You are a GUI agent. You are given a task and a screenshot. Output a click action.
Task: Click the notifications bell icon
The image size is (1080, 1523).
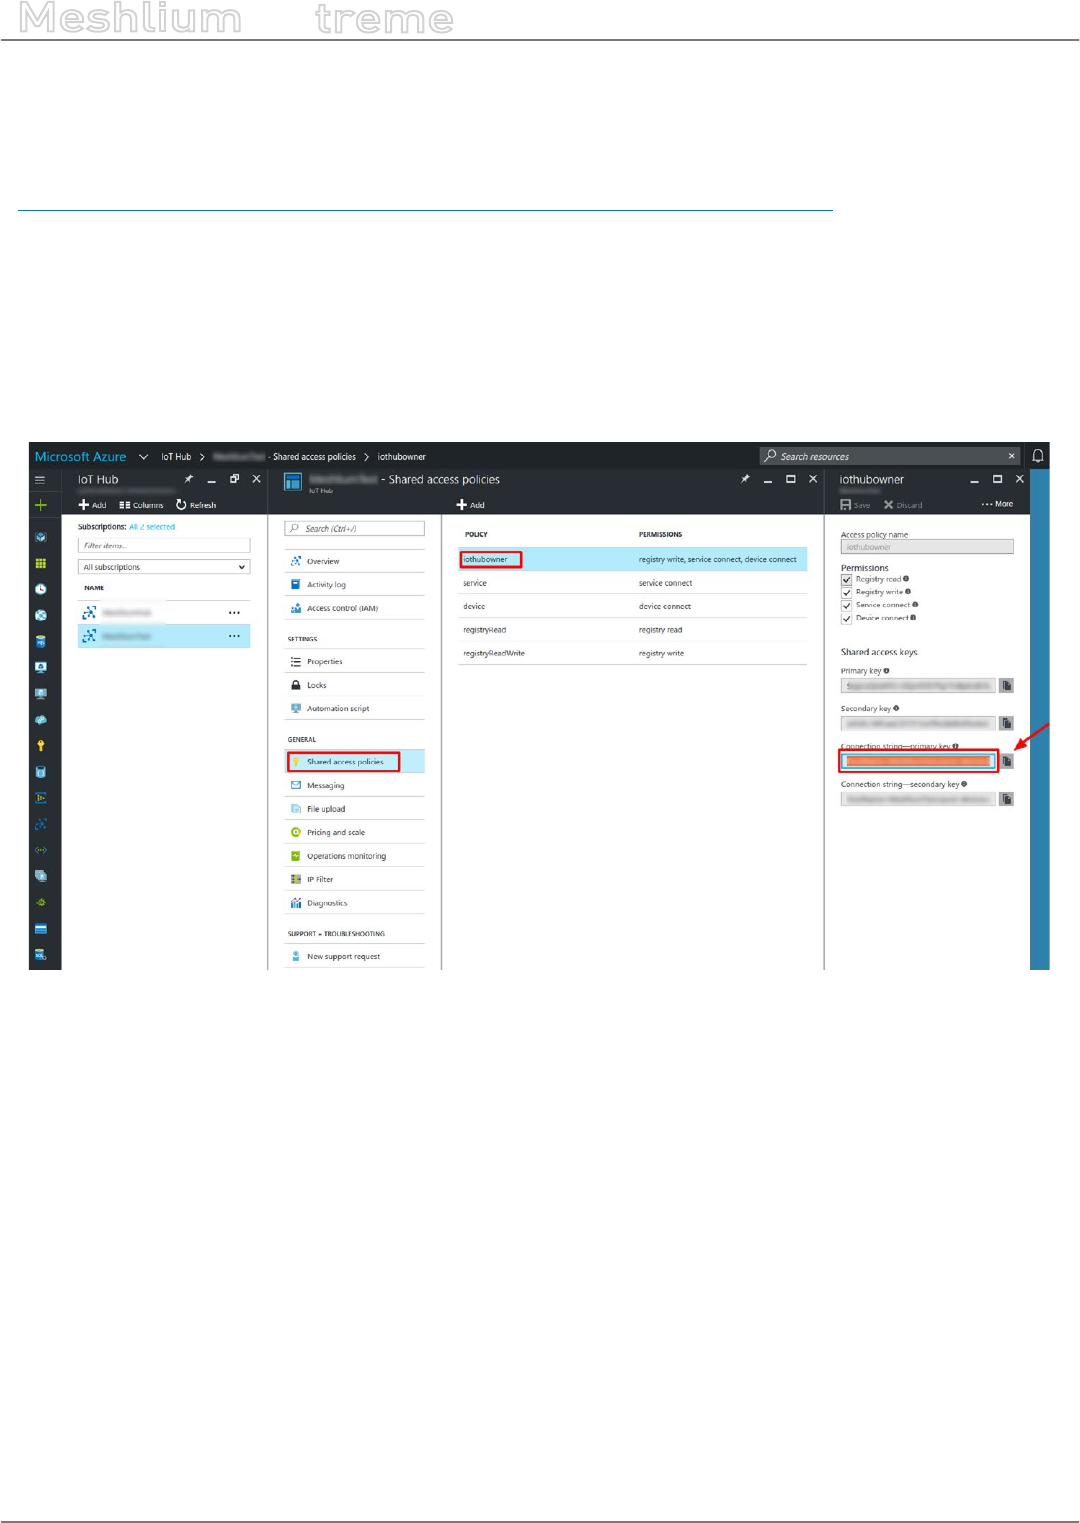point(1038,456)
